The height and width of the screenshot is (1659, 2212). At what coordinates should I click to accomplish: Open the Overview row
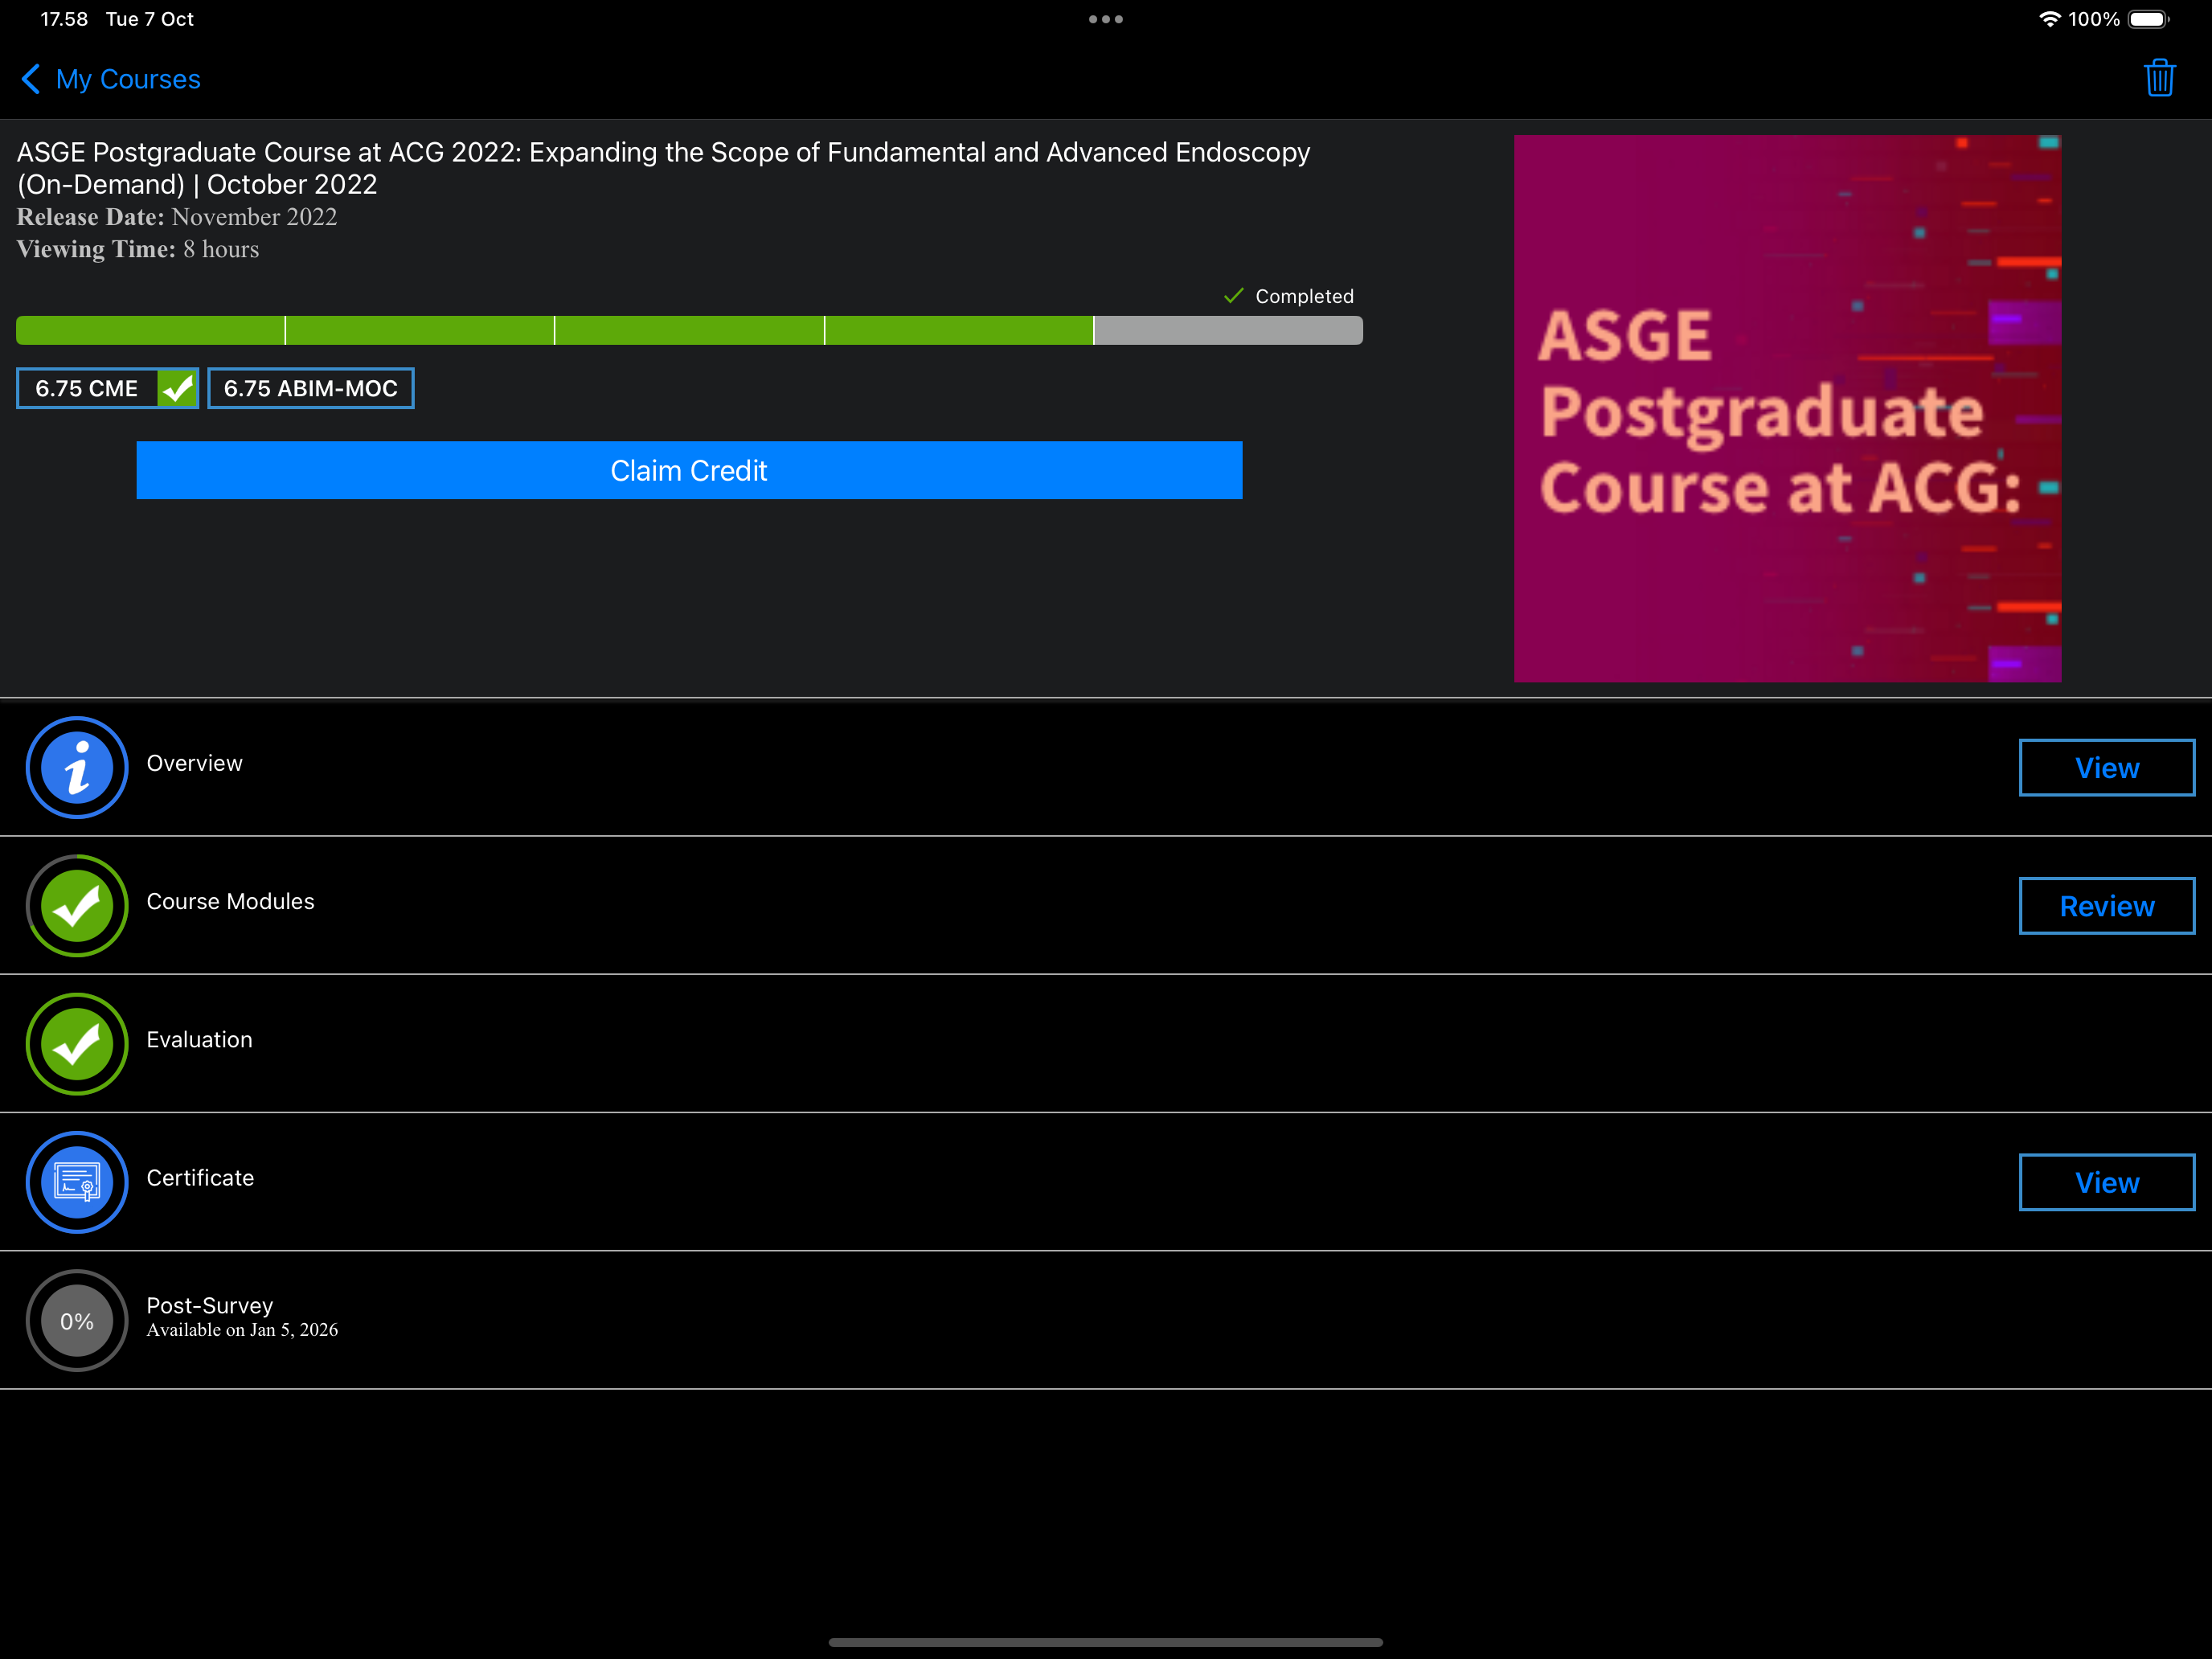[1106, 767]
